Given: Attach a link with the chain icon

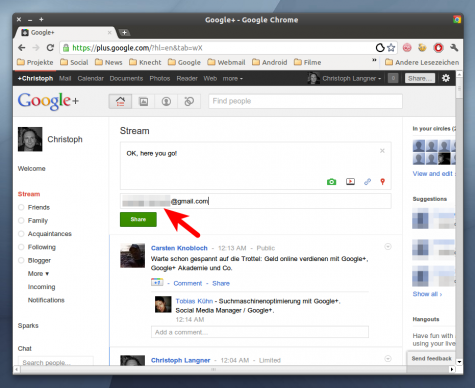Looking at the screenshot, I should coord(367,182).
